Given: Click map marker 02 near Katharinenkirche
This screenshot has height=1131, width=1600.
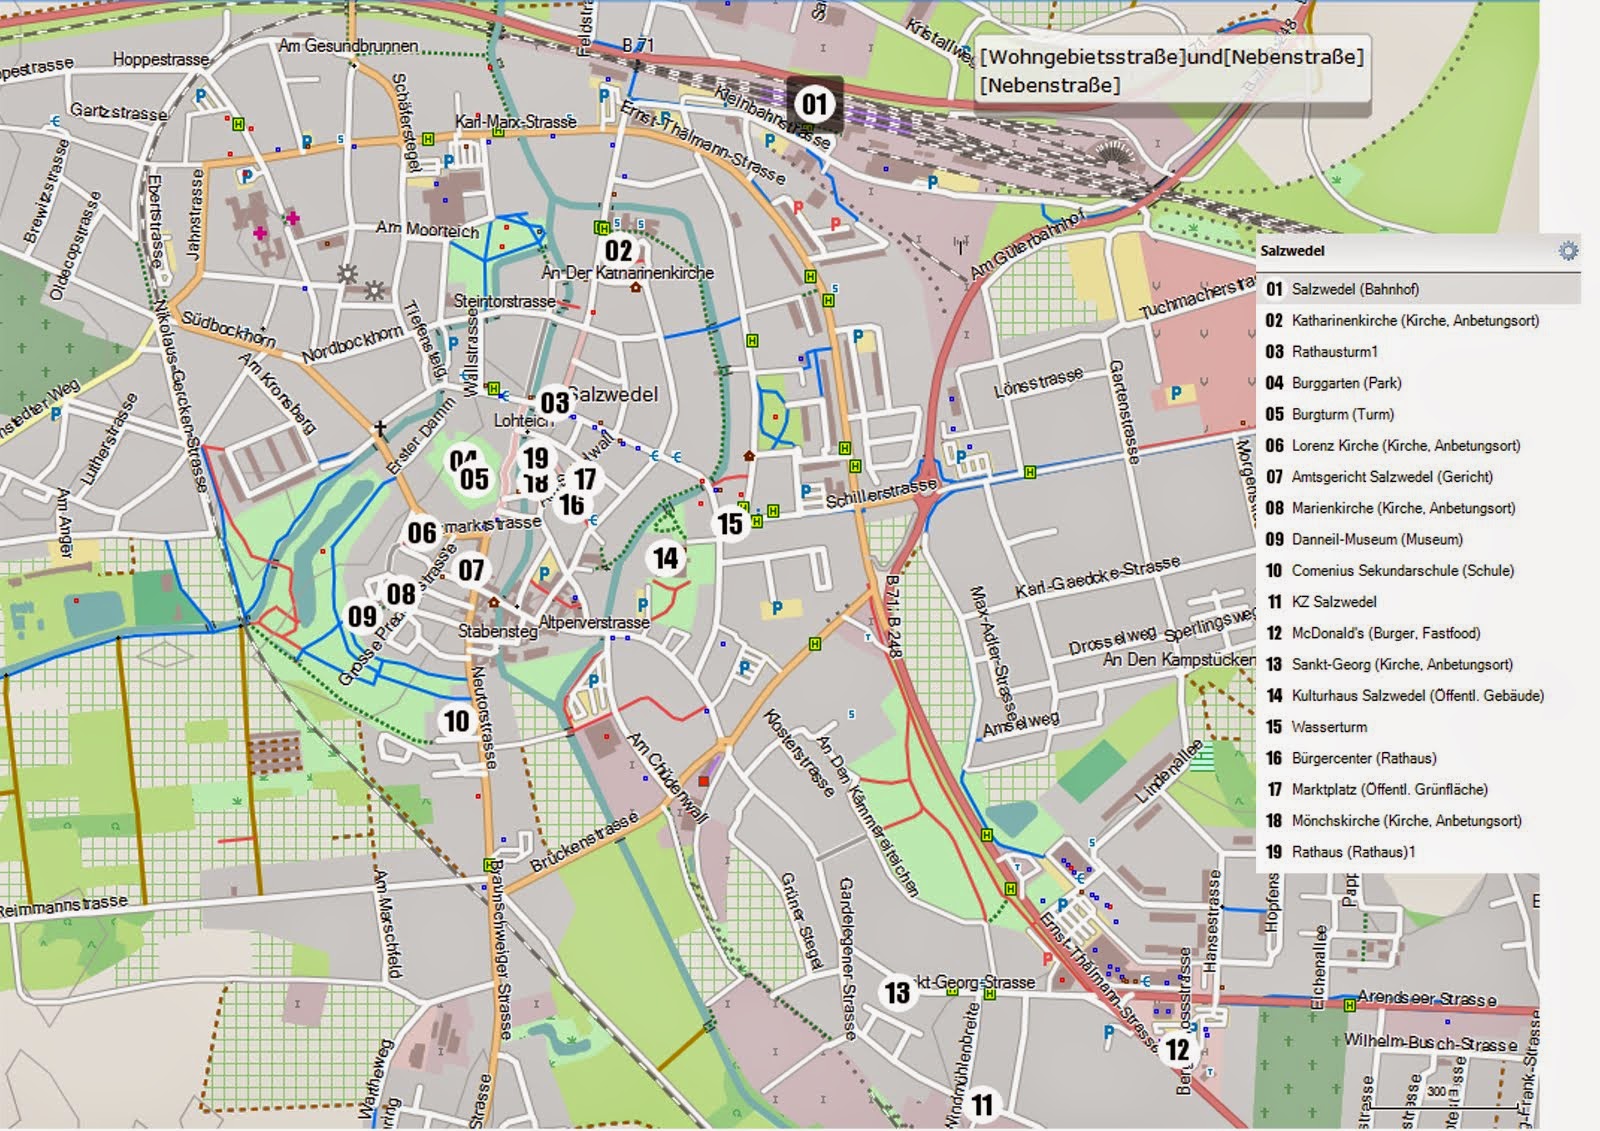Looking at the screenshot, I should [x=619, y=251].
